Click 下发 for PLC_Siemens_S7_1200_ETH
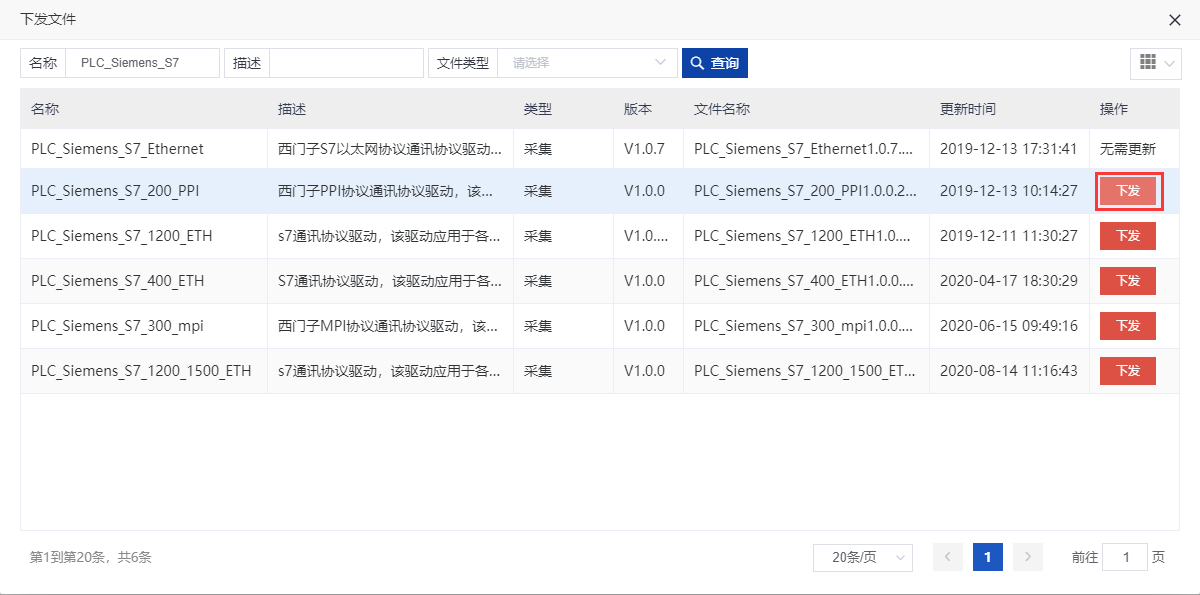Screen dimensions: 1200x595 pos(1128,236)
